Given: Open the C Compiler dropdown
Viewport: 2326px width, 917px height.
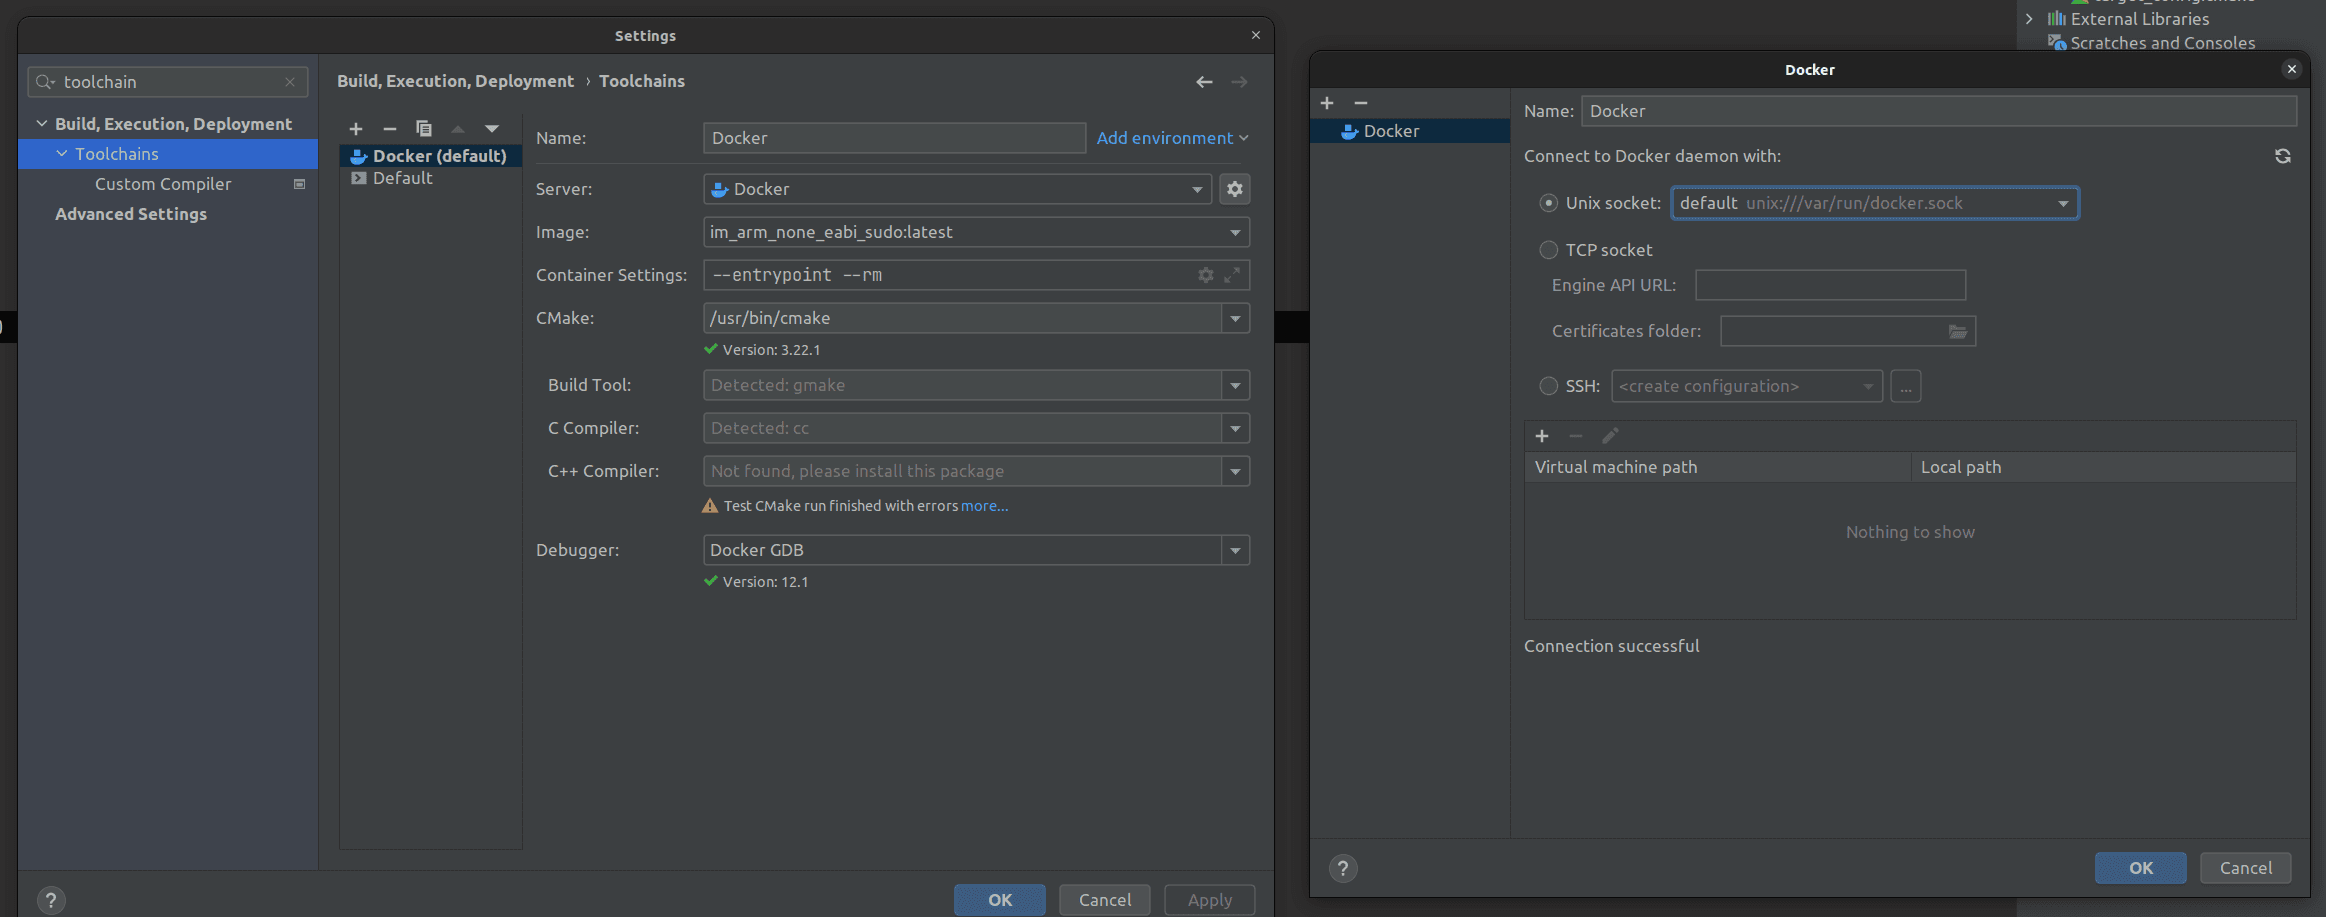Looking at the screenshot, I should (x=1235, y=428).
